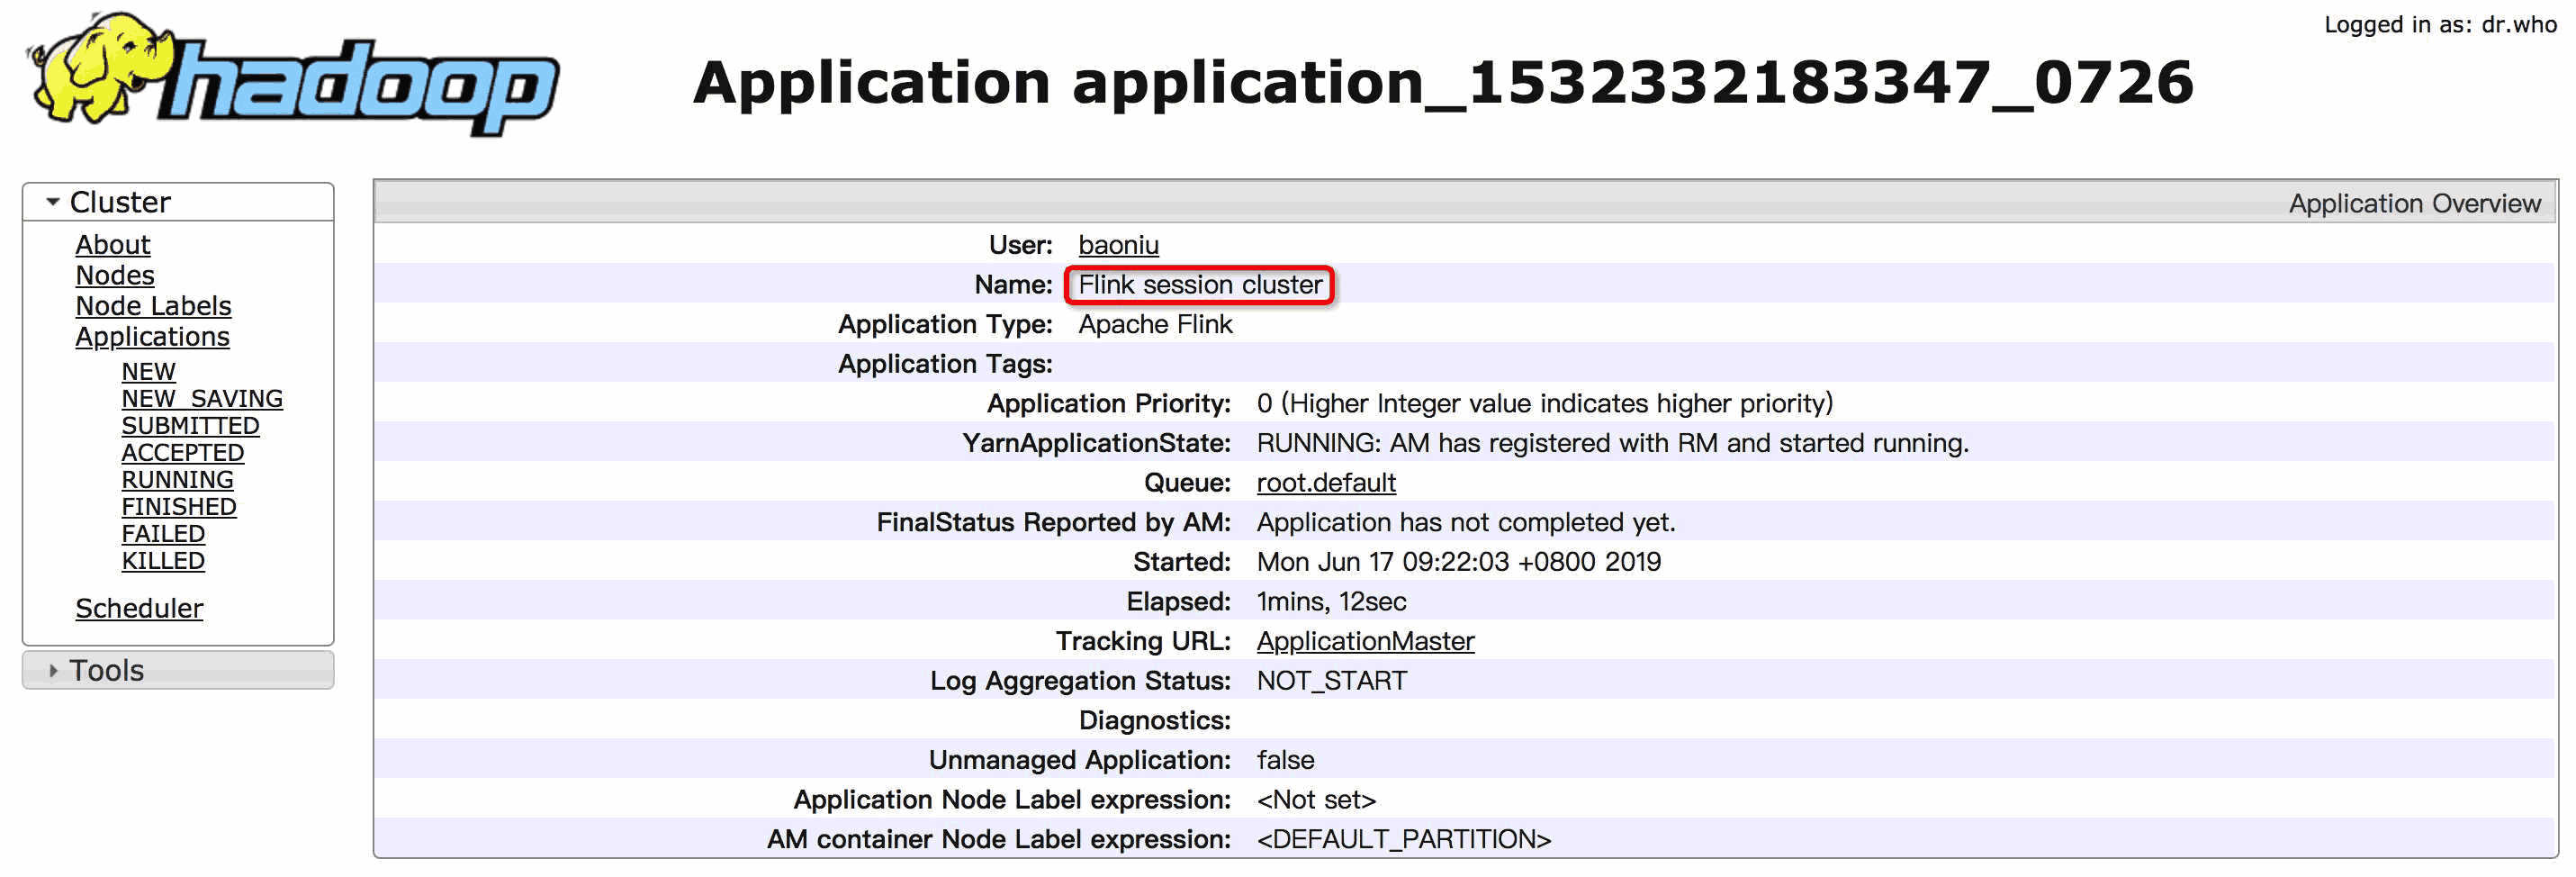Click the Unmanaged Application value false
Viewport: 2576px width, 877px height.
click(1285, 760)
